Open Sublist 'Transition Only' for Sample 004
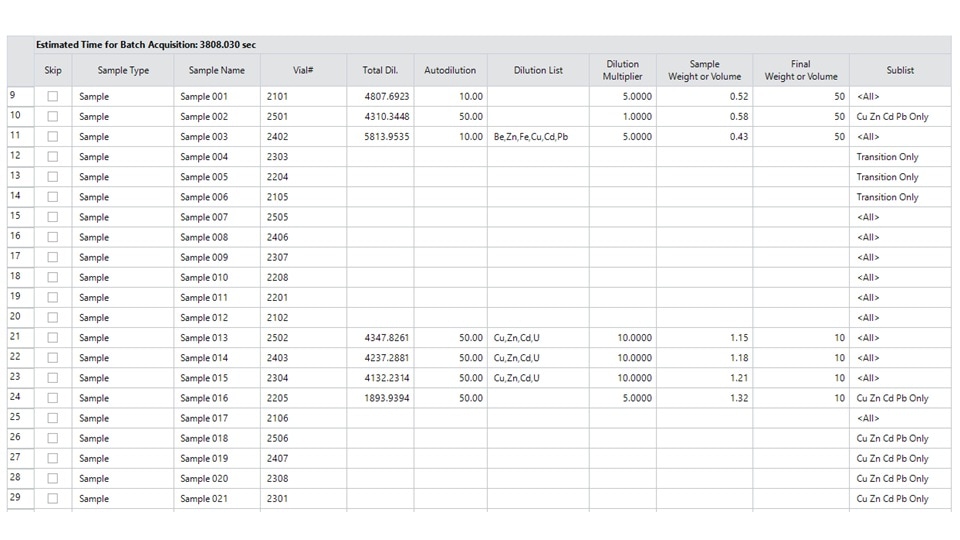Viewport: 960px width, 540px height. pos(900,157)
